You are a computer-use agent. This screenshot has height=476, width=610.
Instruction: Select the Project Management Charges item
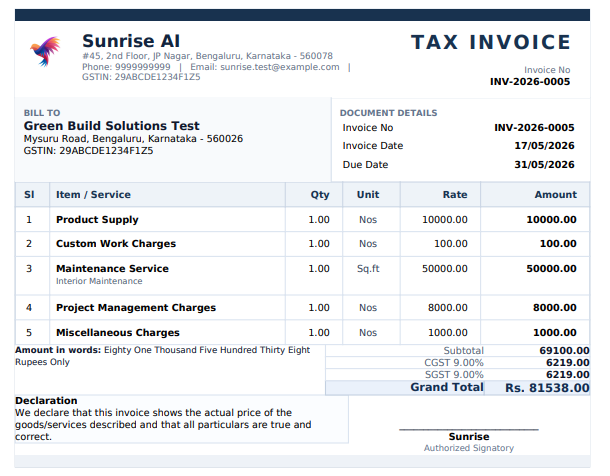pos(136,308)
